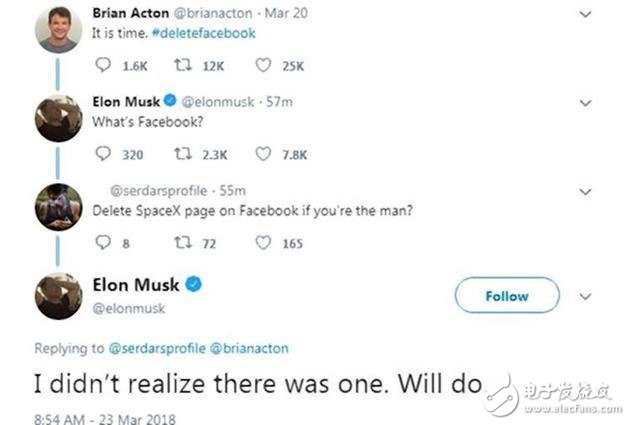The width and height of the screenshot is (630, 425).
Task: Expand options chevron on serdarsprofile tweet
Action: click(586, 189)
